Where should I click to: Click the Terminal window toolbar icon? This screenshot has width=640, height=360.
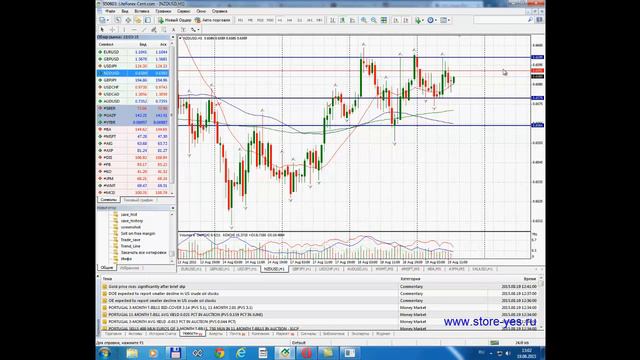click(148, 20)
